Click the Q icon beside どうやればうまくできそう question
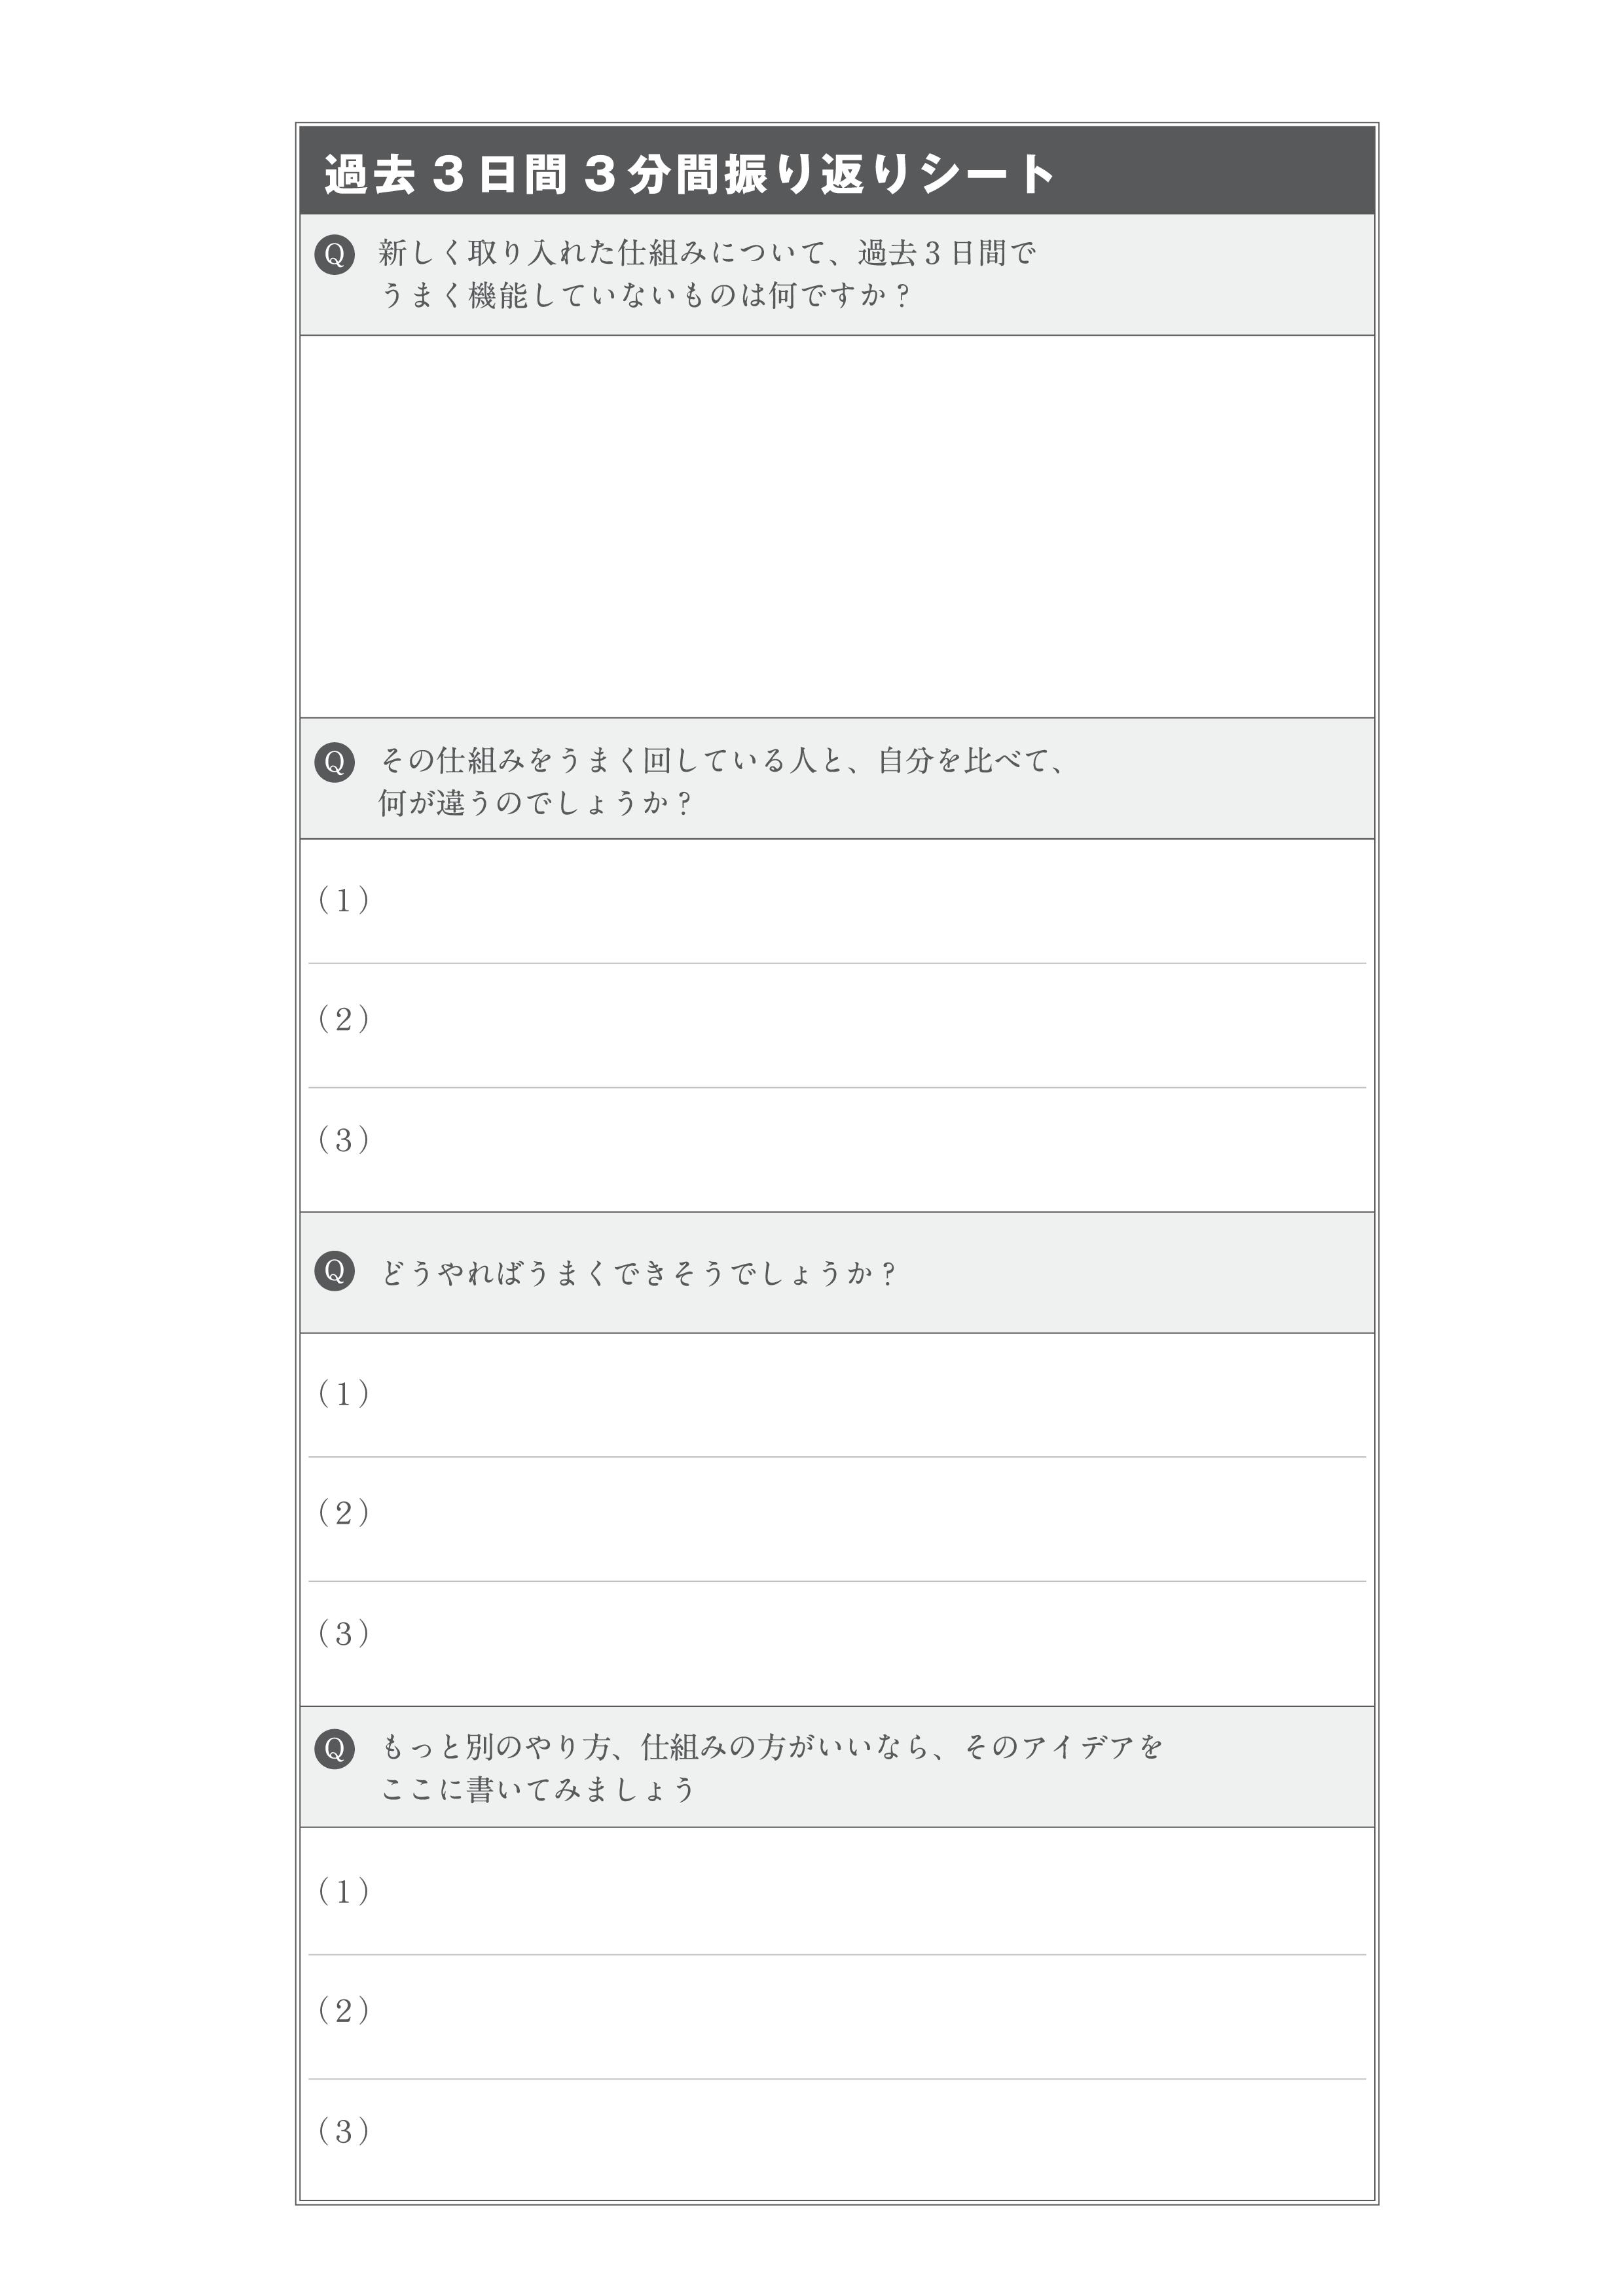The image size is (1623, 2296). click(x=335, y=1271)
